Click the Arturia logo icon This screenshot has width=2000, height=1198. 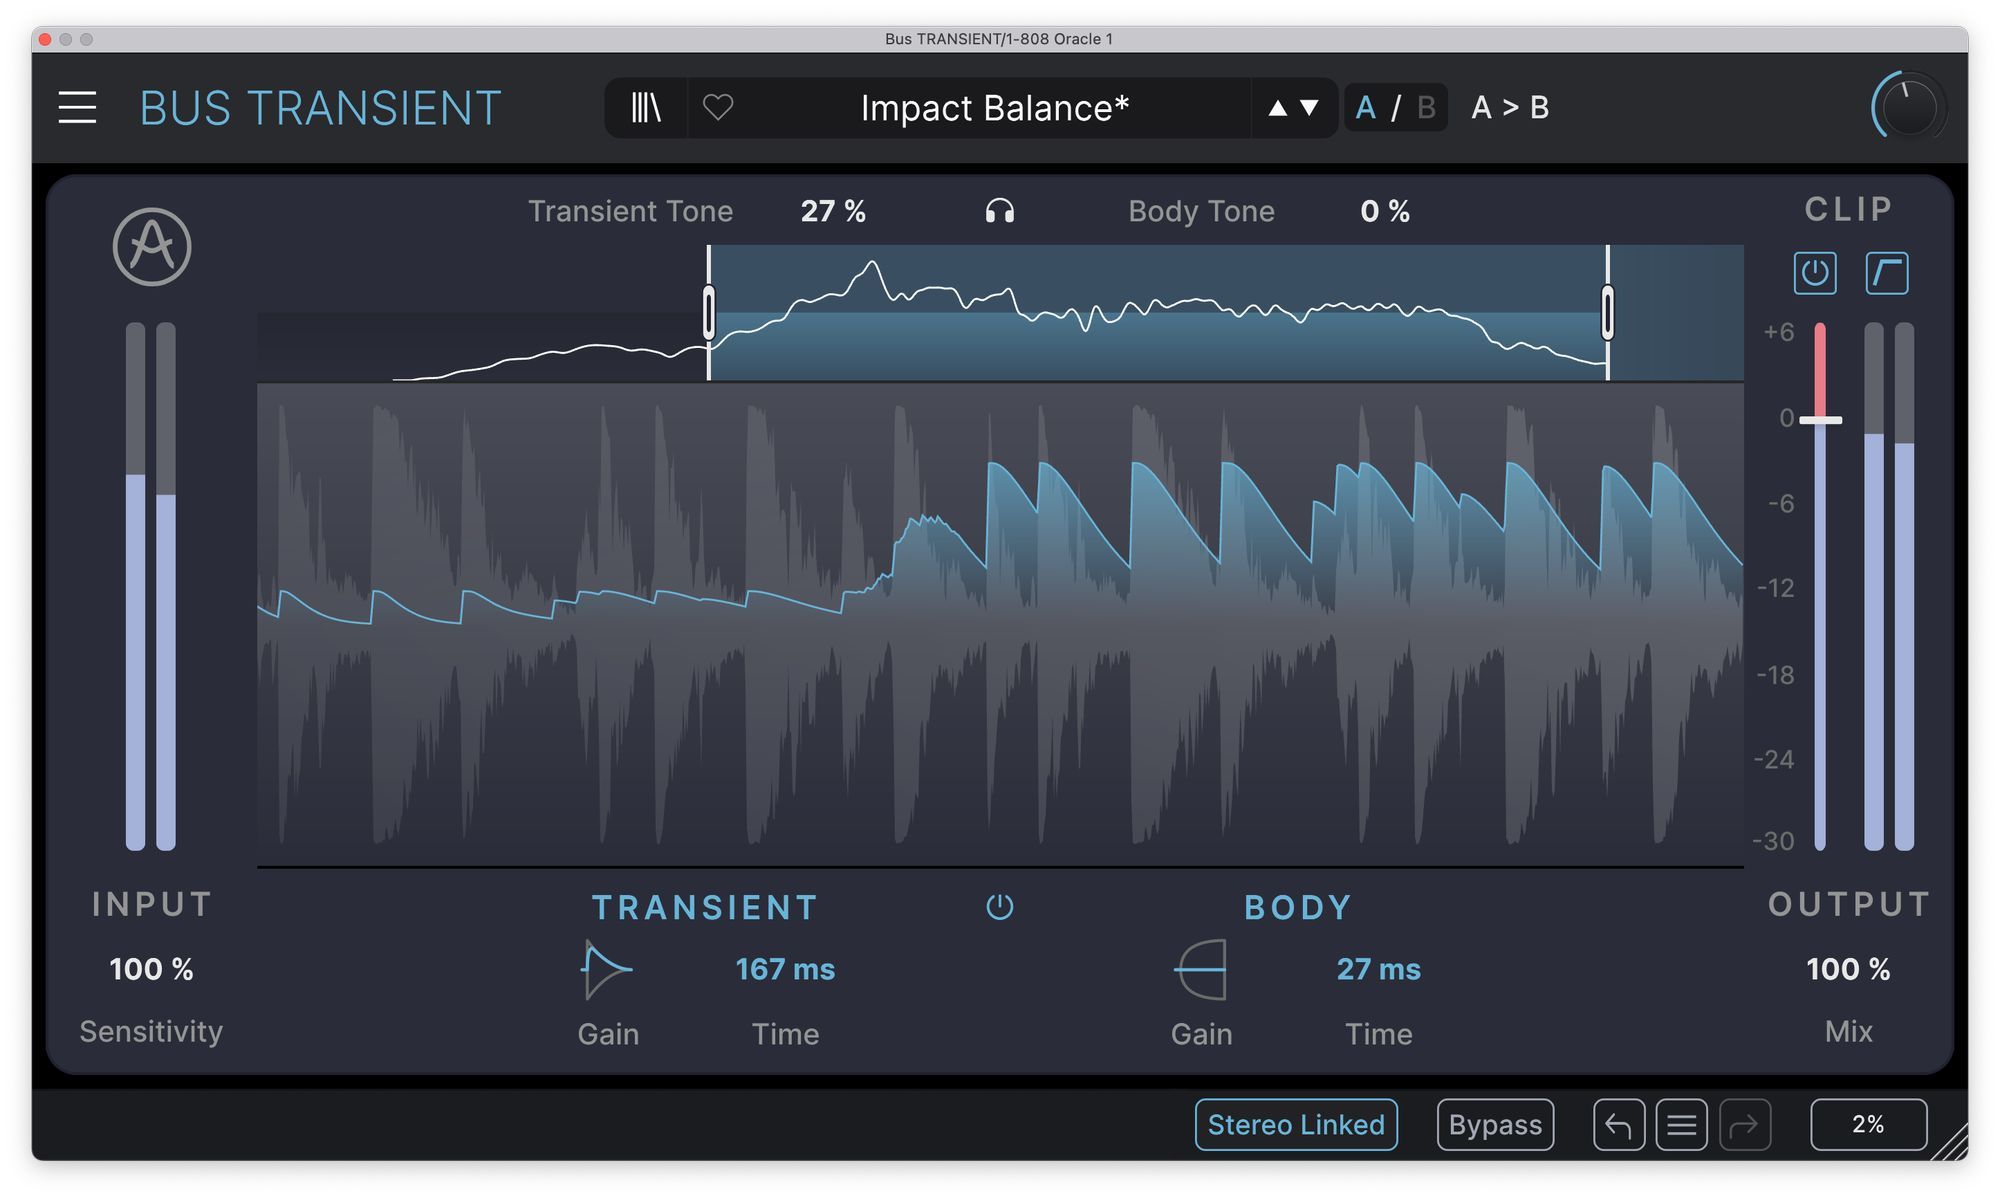(152, 247)
